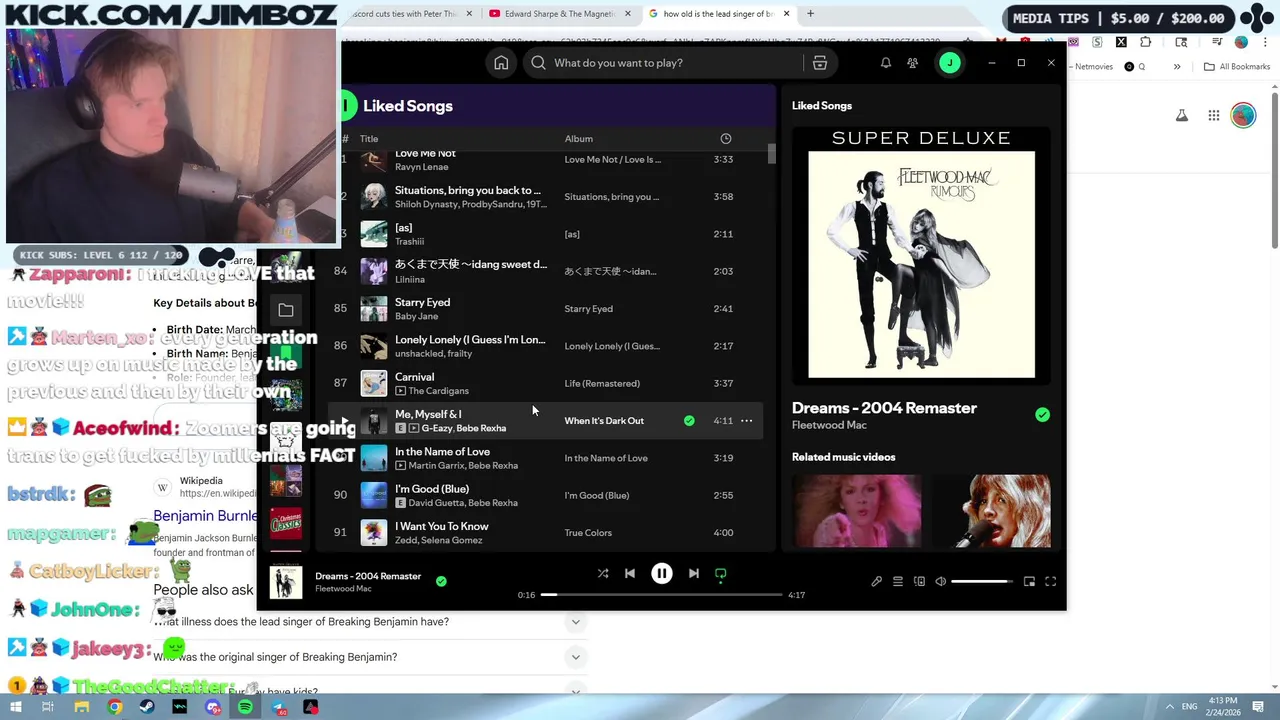Adjust the Spotify volume slider

pyautogui.click(x=981, y=581)
